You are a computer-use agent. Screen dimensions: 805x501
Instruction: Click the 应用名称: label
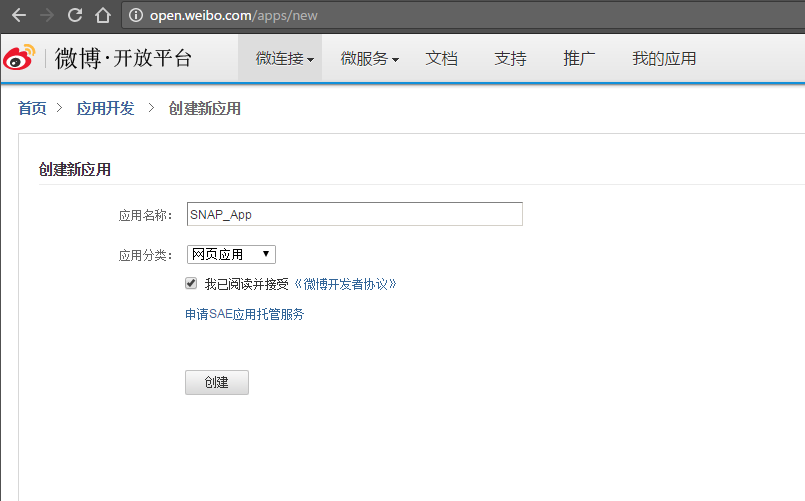[x=145, y=215]
